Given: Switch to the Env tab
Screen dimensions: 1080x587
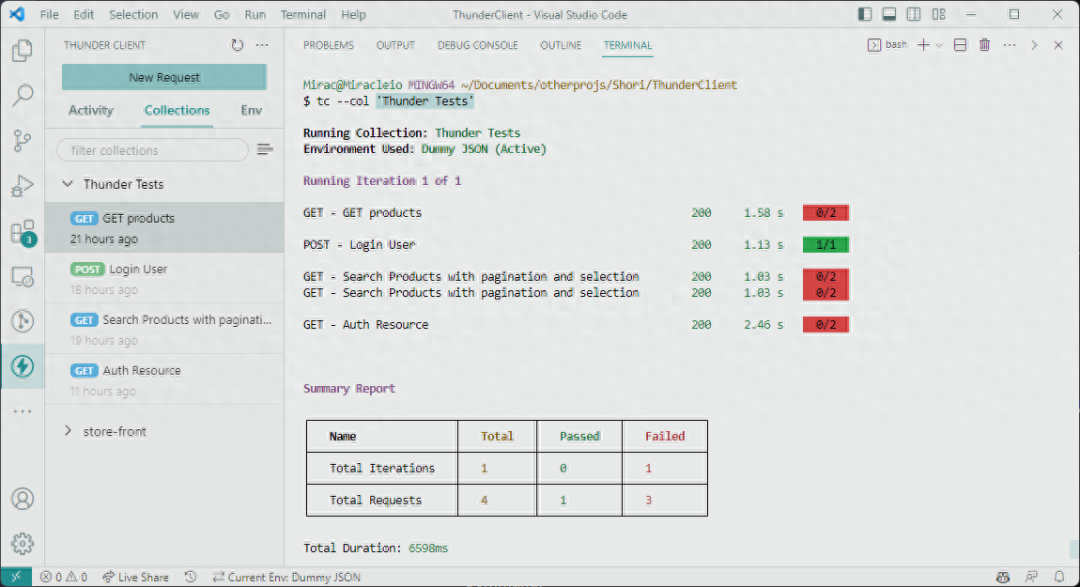Looking at the screenshot, I should [x=251, y=110].
